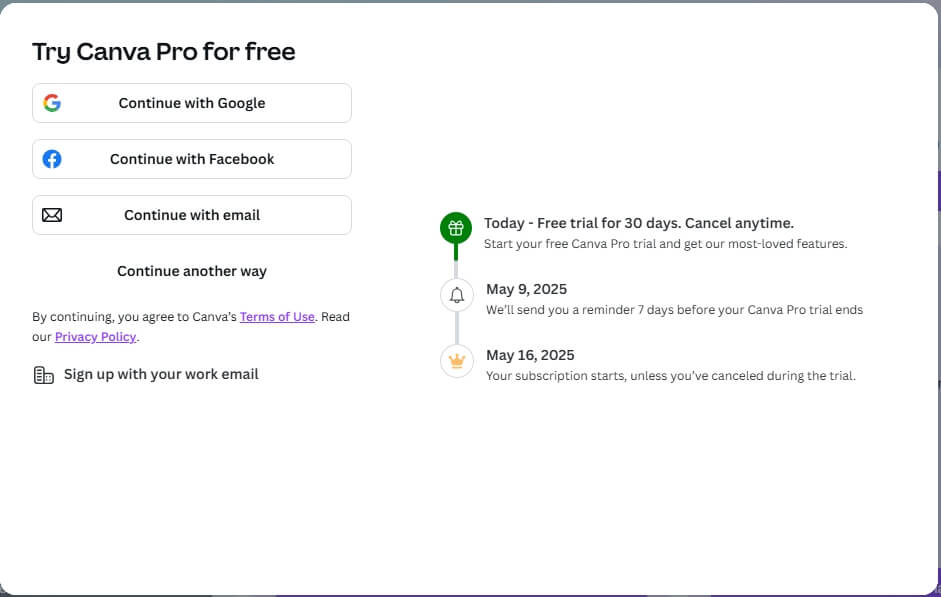Click the Facebook logo icon

(52, 159)
